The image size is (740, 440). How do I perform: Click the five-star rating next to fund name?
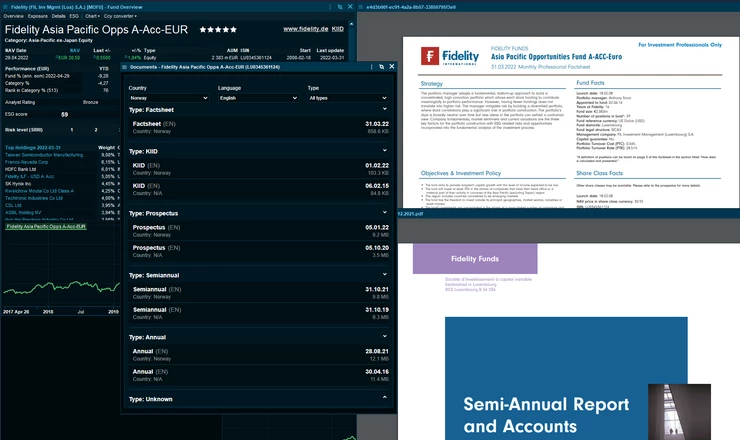218,30
